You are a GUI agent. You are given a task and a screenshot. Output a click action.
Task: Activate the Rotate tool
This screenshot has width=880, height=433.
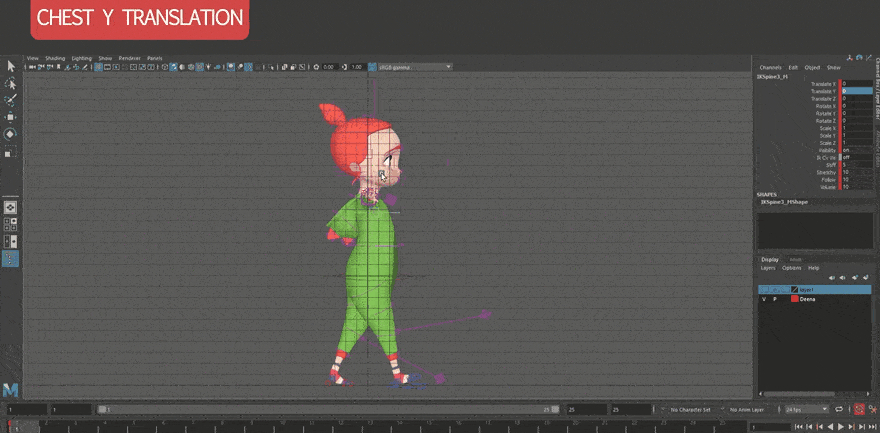(10, 134)
